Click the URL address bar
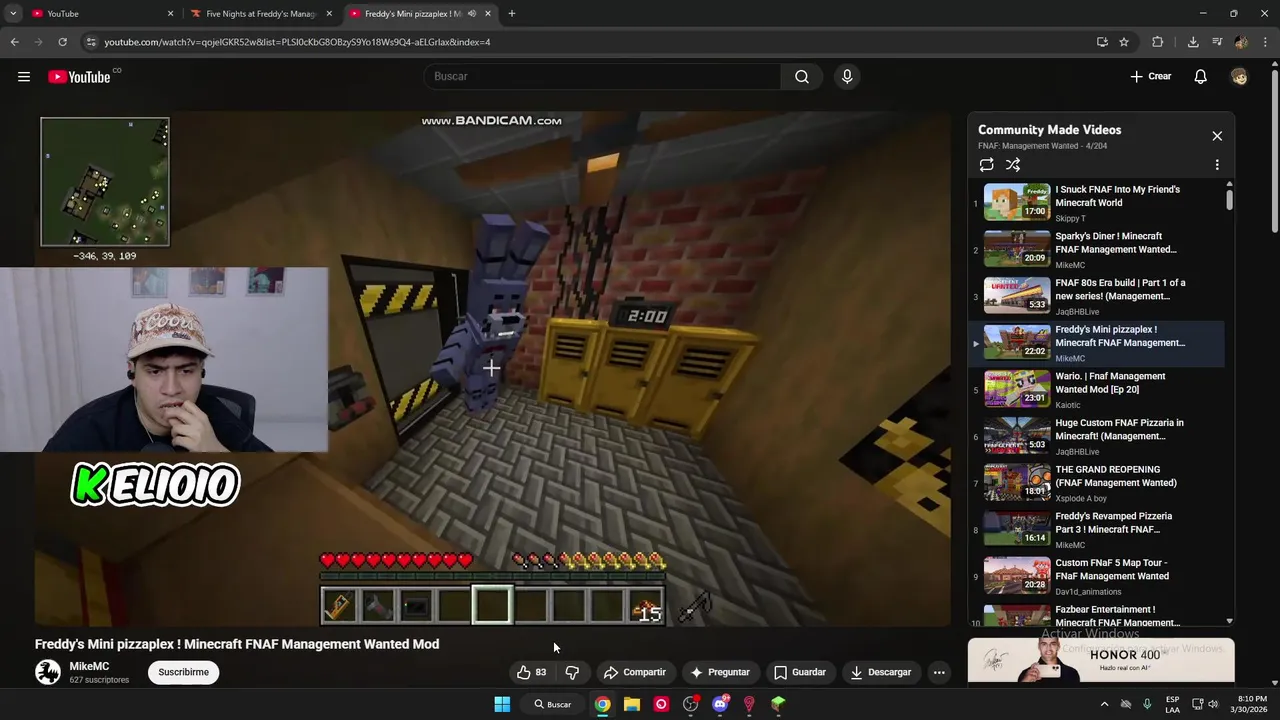This screenshot has height=720, width=1280. click(590, 42)
